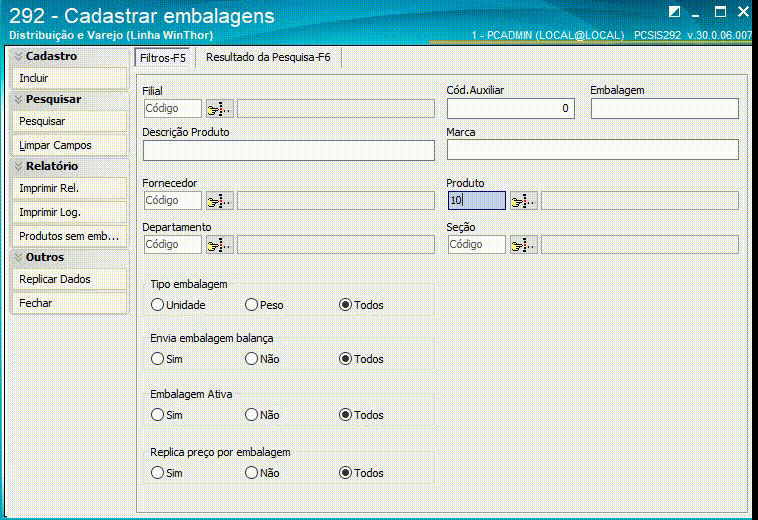
Task: Focus the Cód.Auxiliar field
Action: pyautogui.click(x=510, y=108)
